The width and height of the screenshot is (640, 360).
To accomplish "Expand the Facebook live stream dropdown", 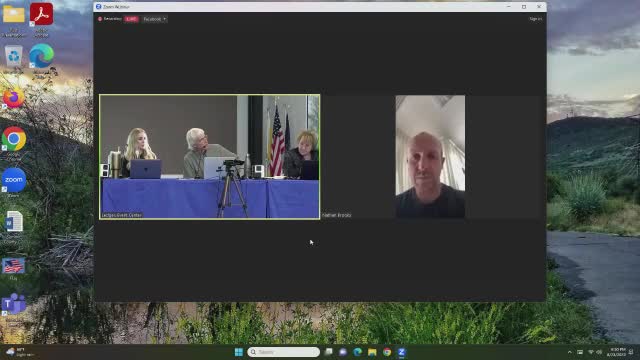I will (155, 19).
